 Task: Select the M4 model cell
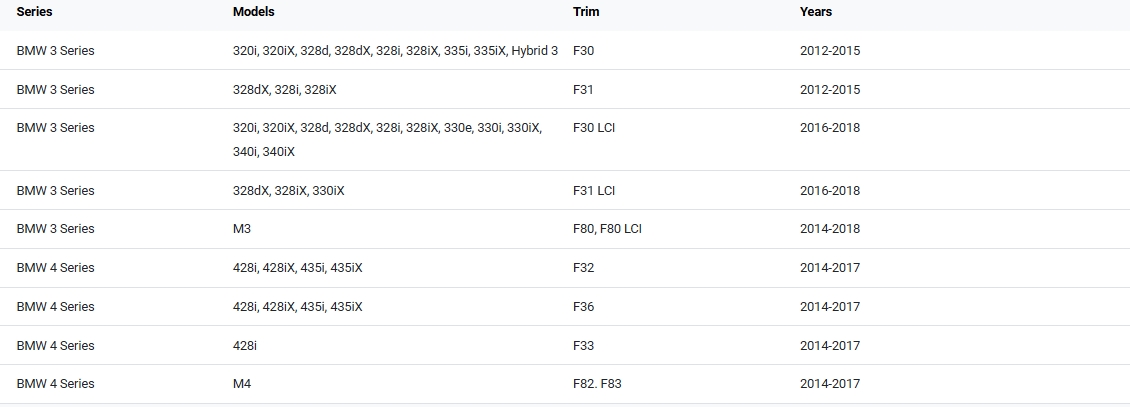(x=242, y=384)
